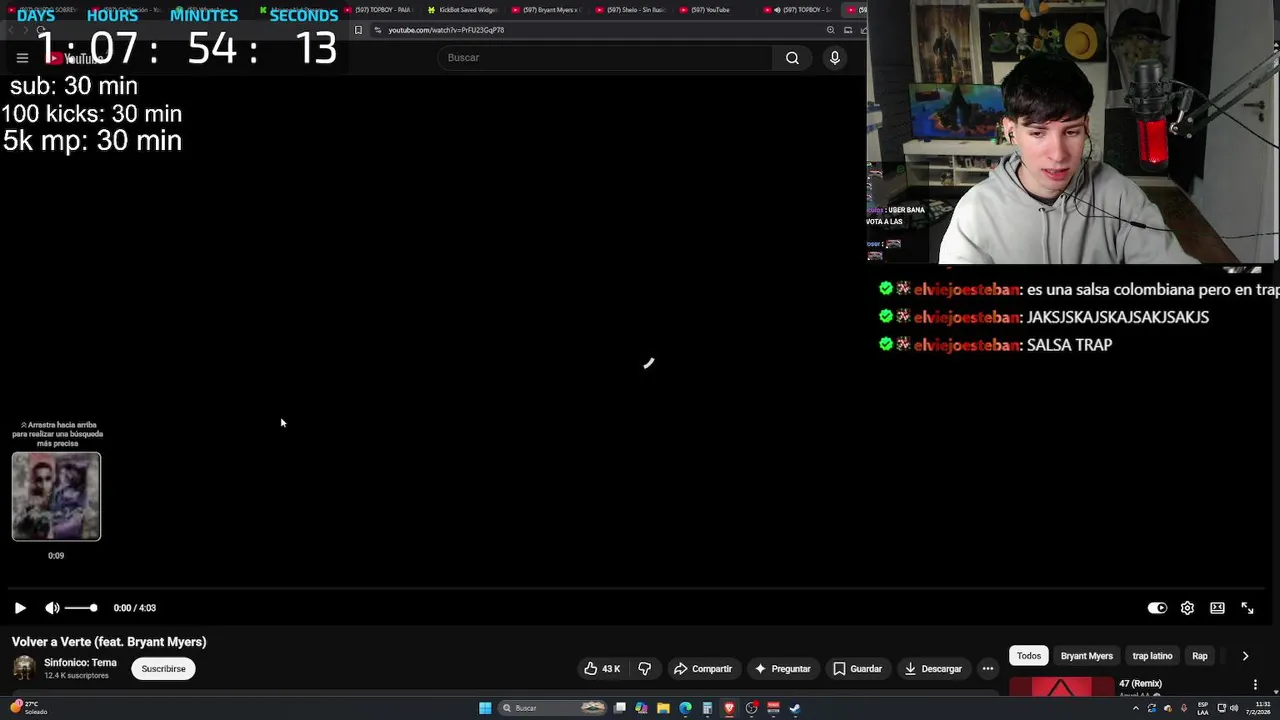Image resolution: width=1280 pixels, height=720 pixels.
Task: Open Microsoft Edge from taskbar
Action: [685, 708]
